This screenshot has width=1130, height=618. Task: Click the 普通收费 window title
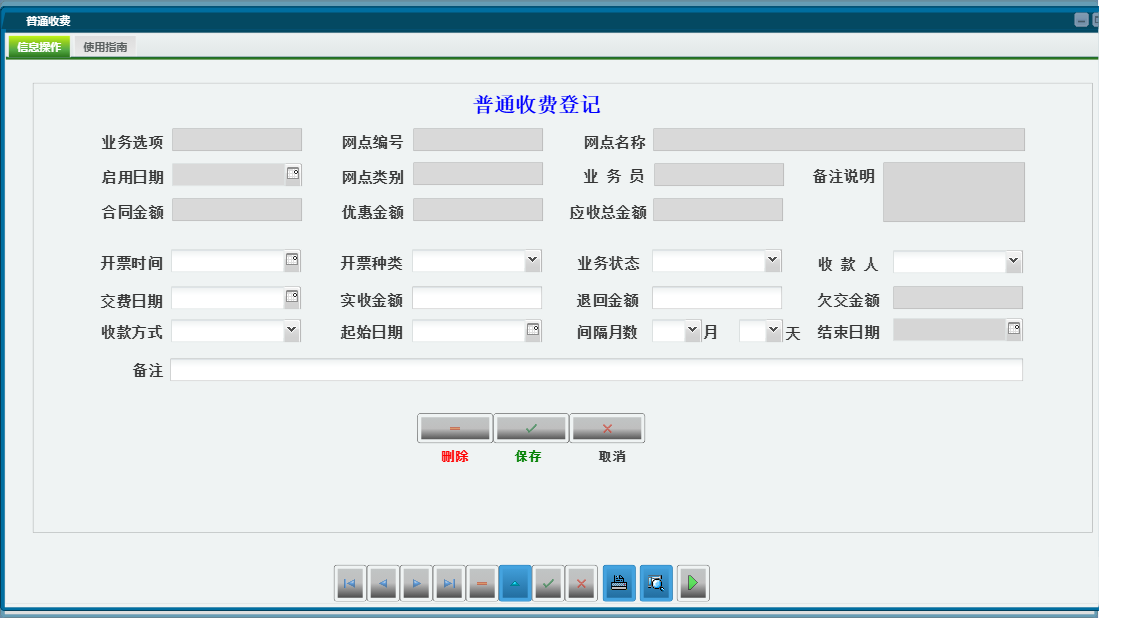point(48,21)
